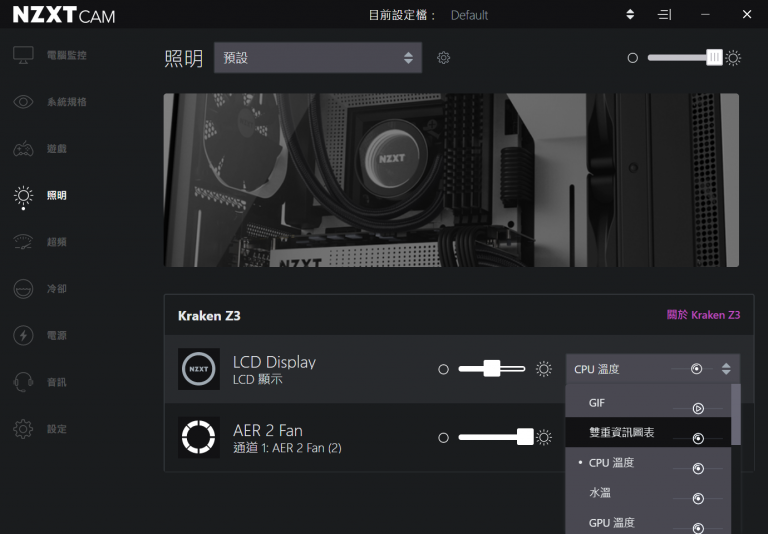This screenshot has height=534, width=768.
Task: Click the preview icon in the dropdown header
Action: 696,369
